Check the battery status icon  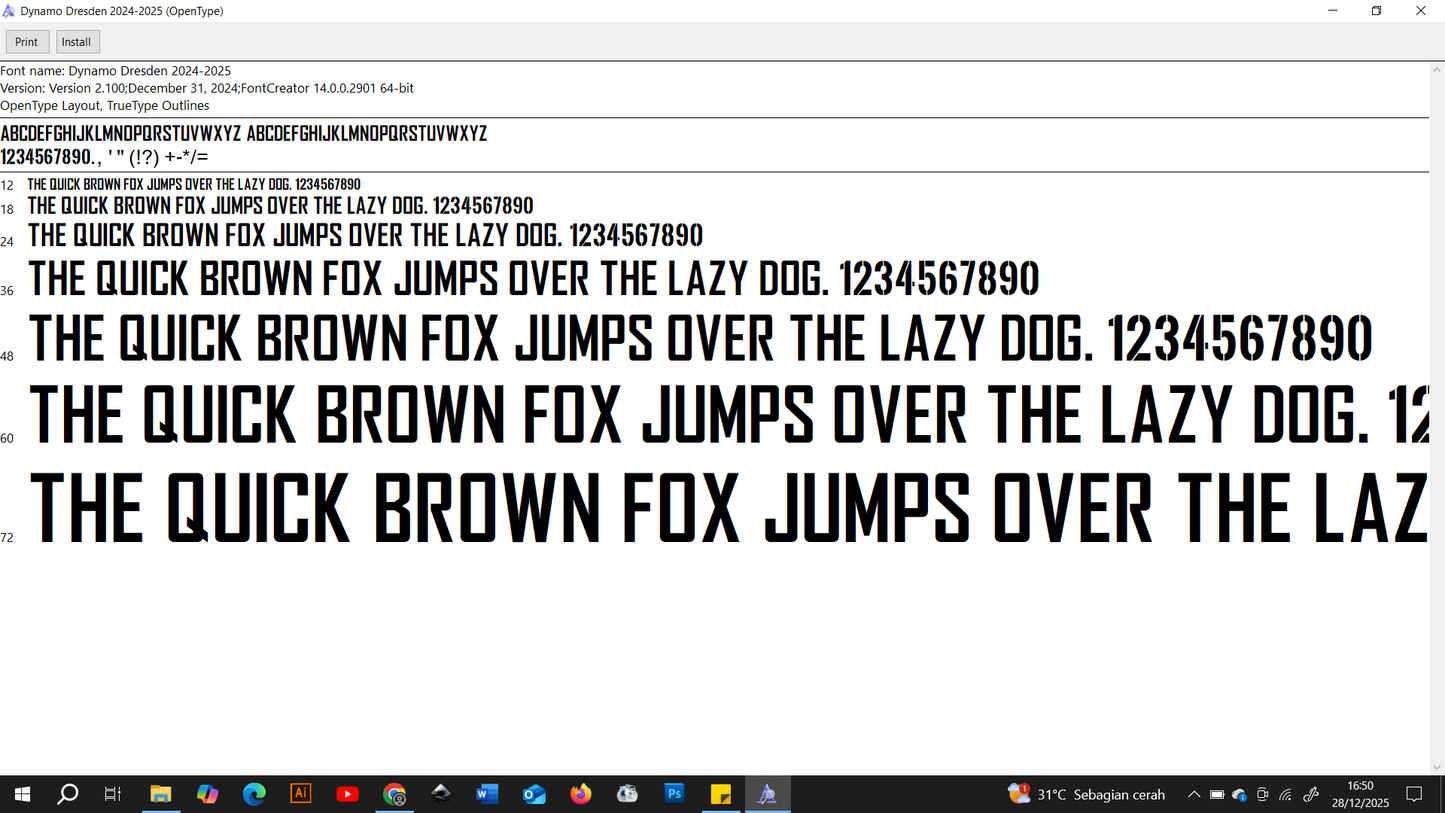coord(1217,795)
